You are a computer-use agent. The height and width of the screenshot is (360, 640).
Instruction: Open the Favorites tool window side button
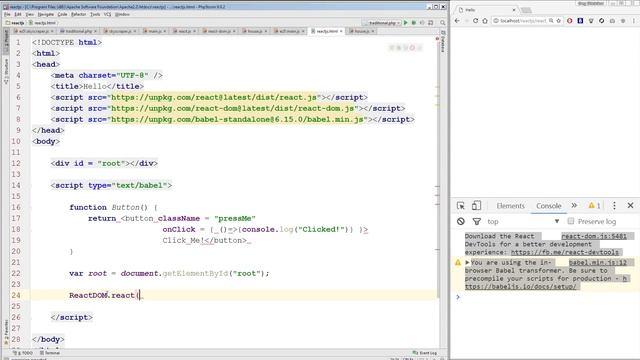point(6,331)
